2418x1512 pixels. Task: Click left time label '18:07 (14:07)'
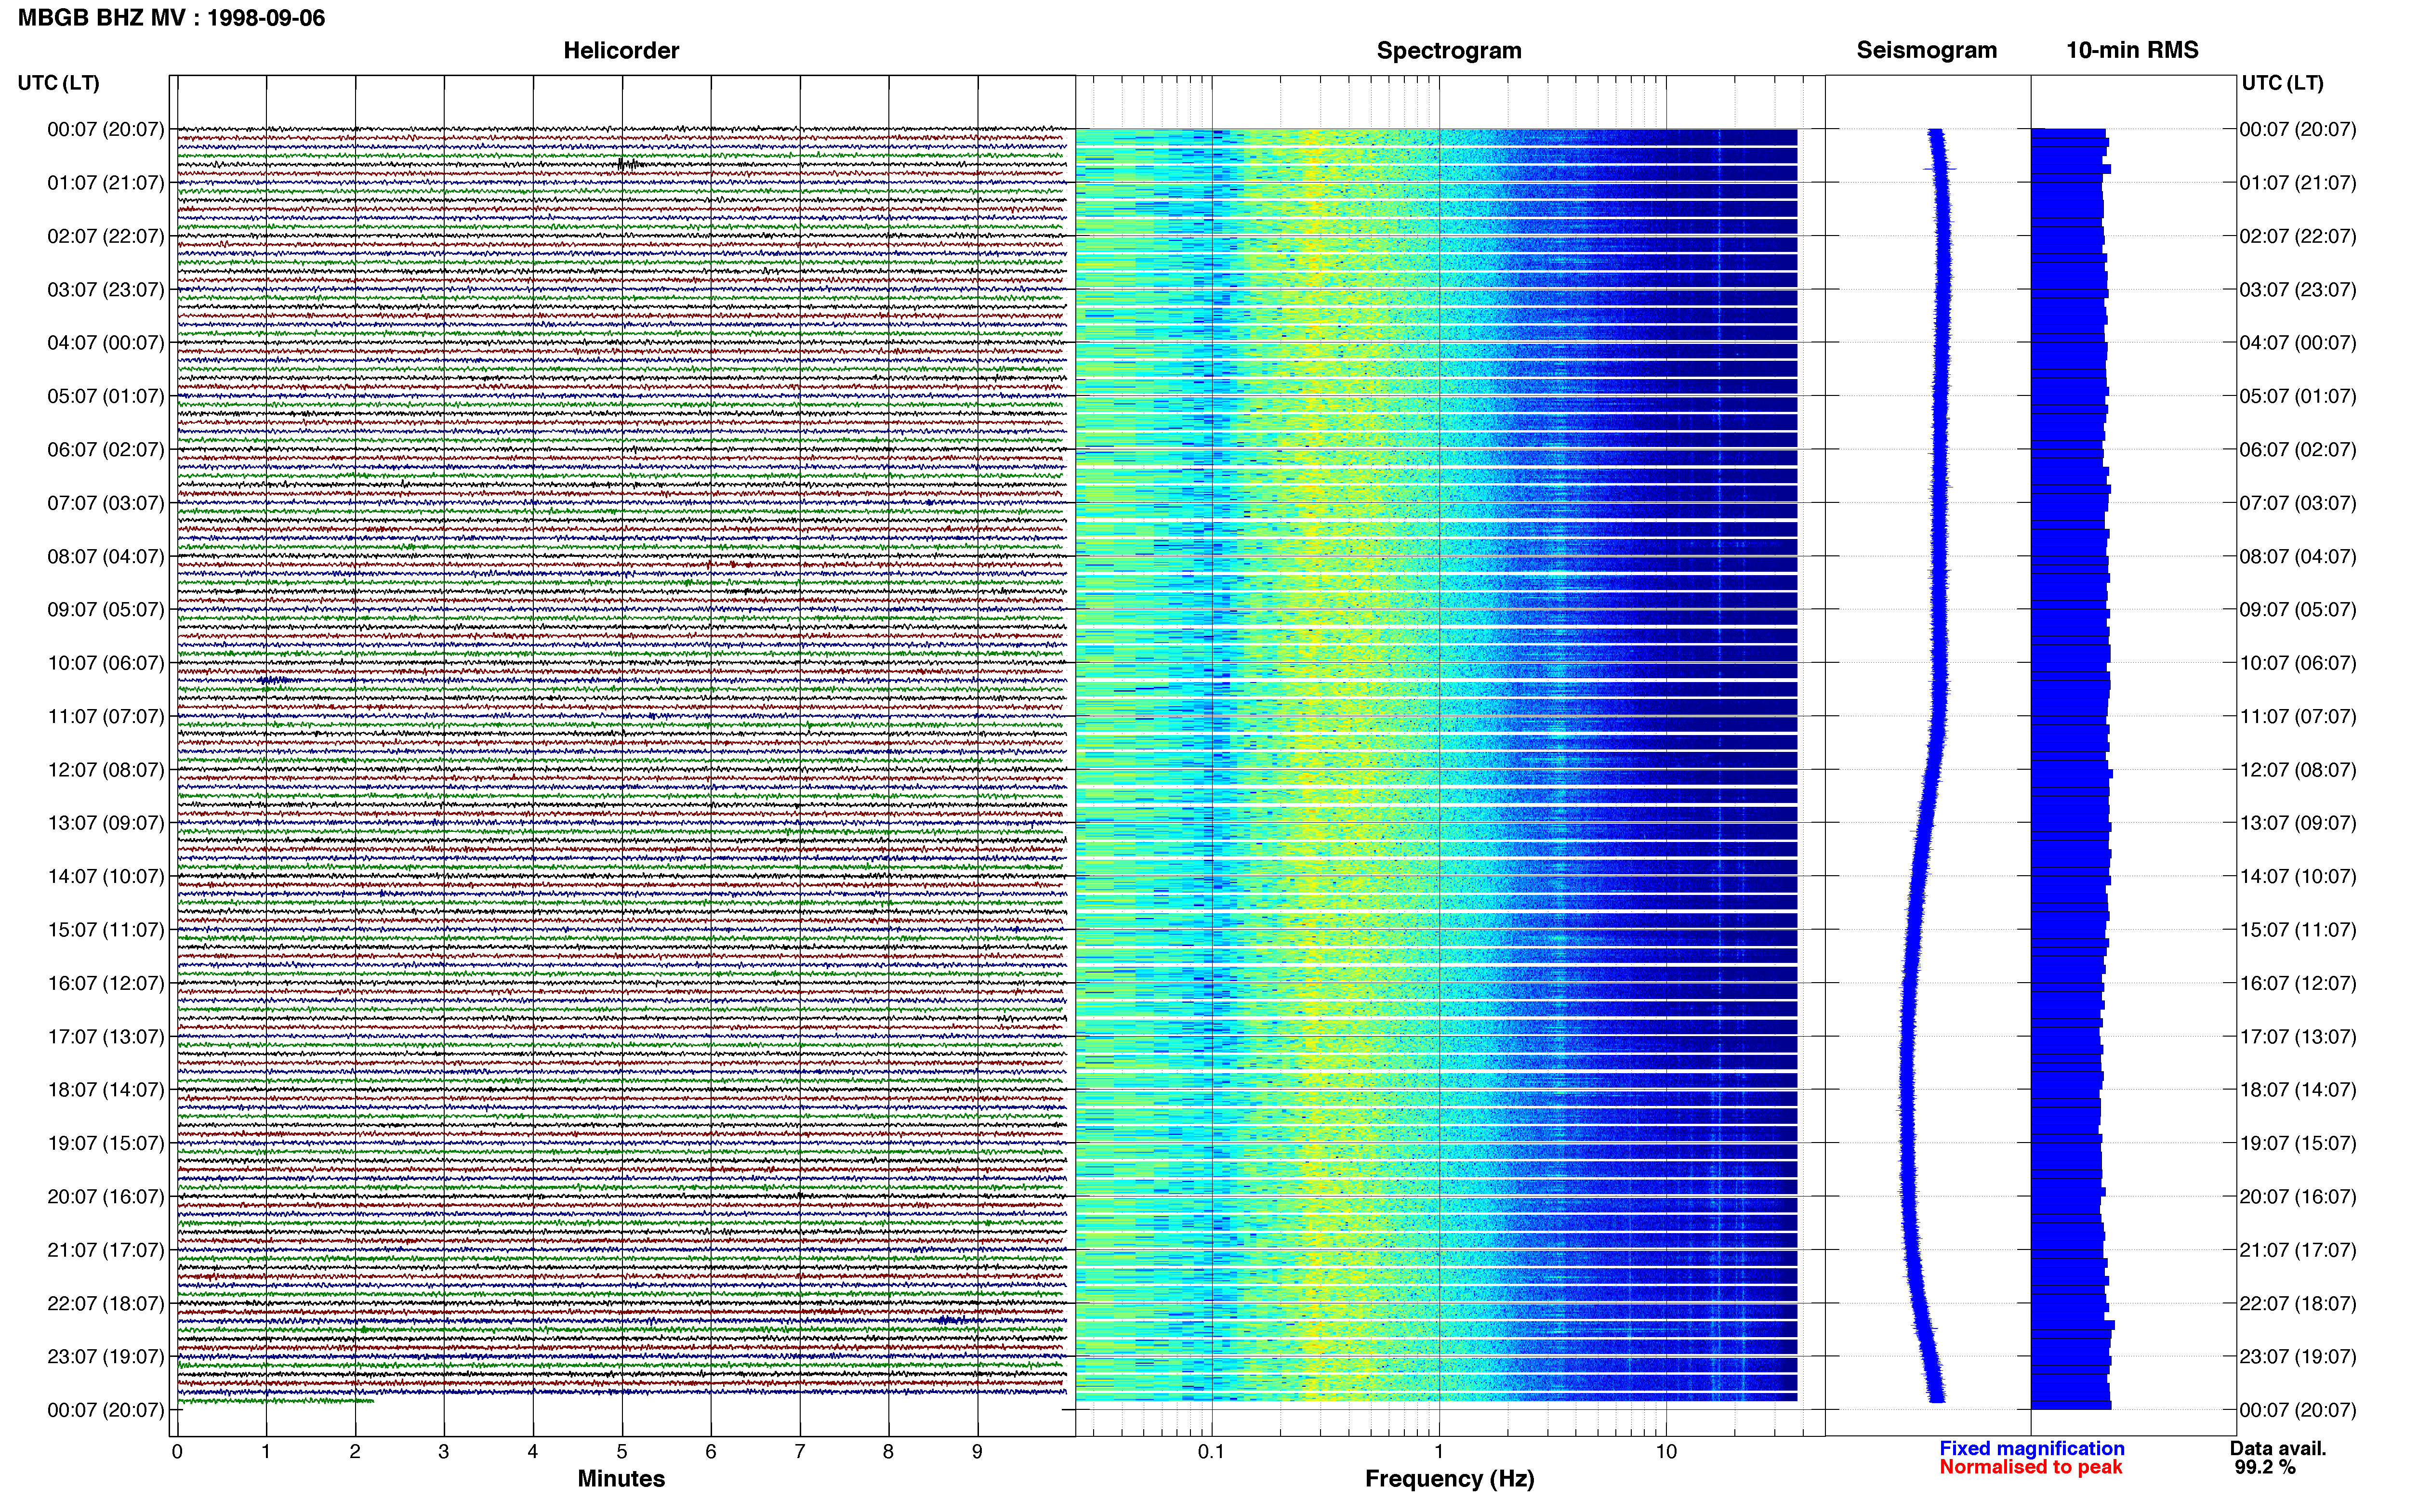(x=106, y=1090)
